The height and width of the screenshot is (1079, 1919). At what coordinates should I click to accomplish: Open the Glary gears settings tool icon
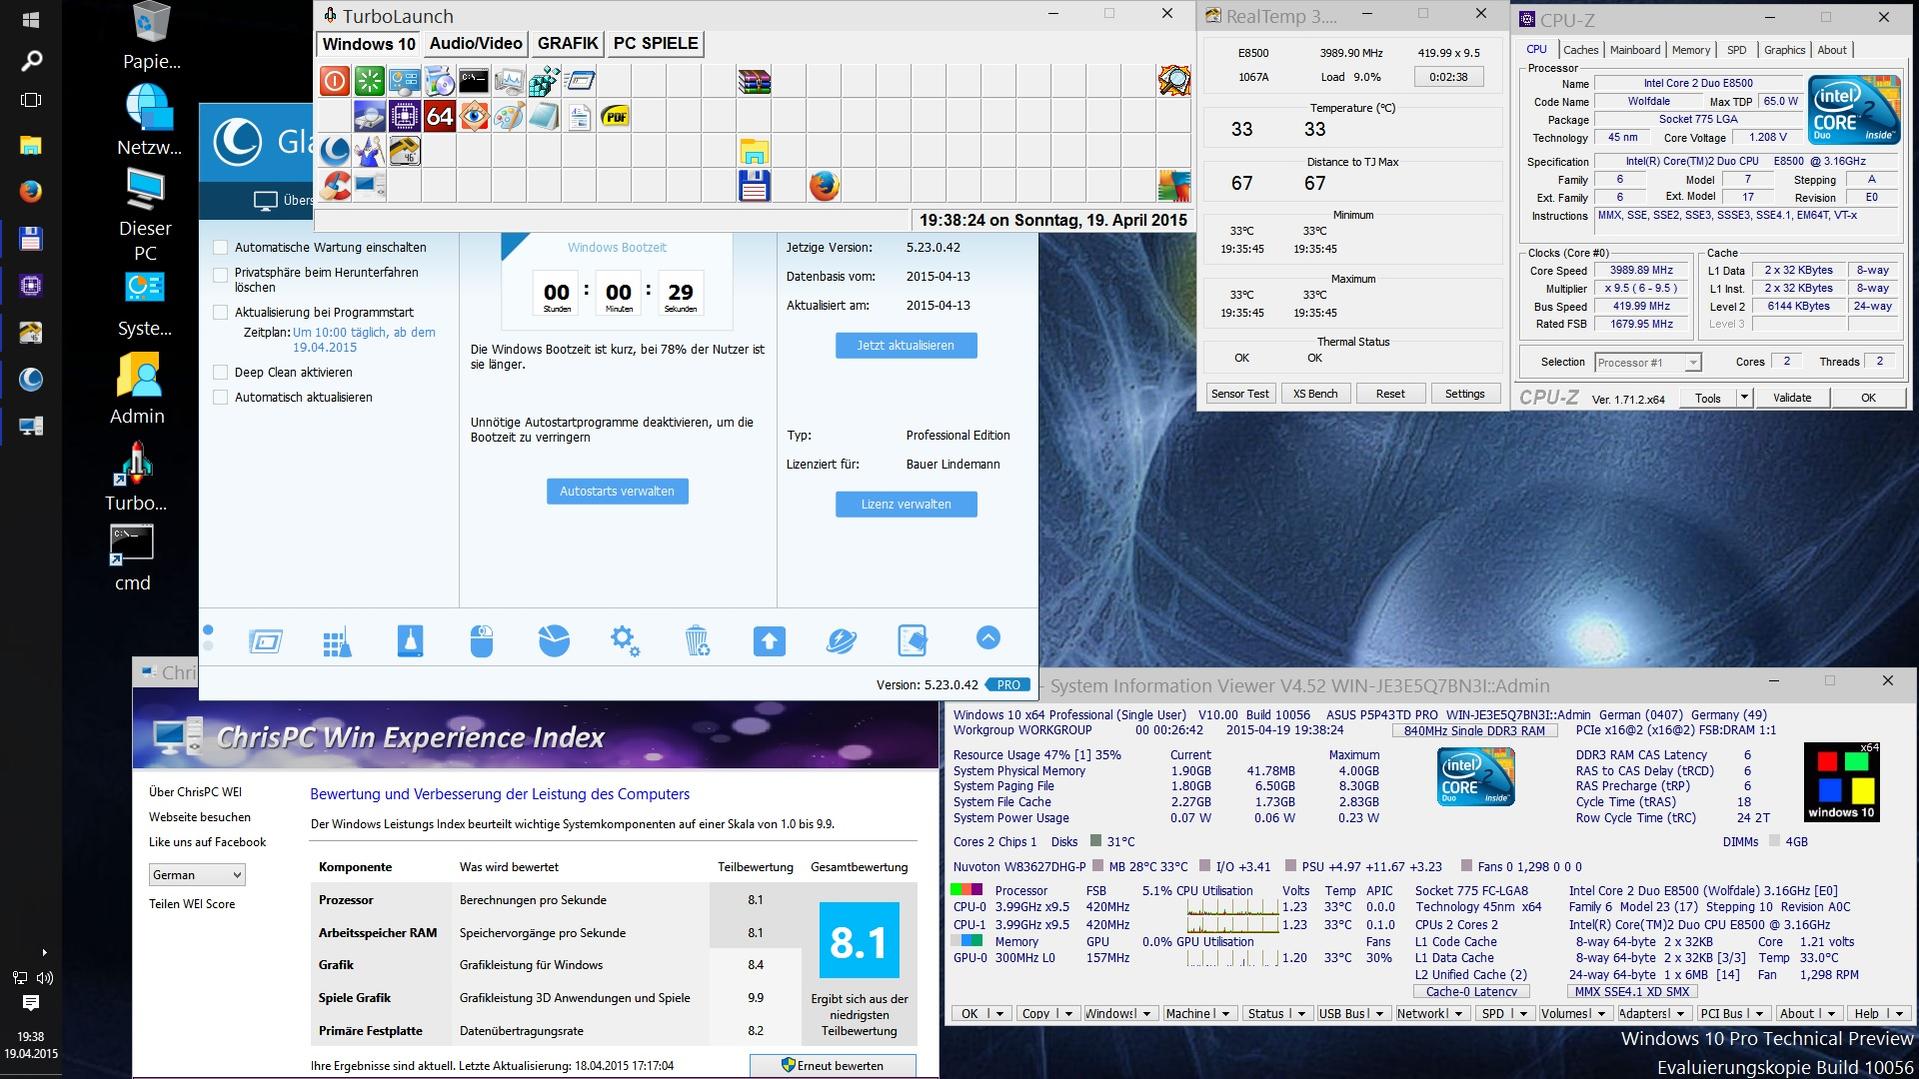tap(625, 641)
